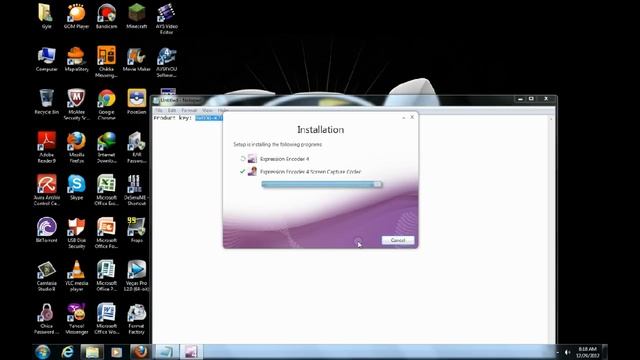Click the installation progress bar

click(x=322, y=184)
